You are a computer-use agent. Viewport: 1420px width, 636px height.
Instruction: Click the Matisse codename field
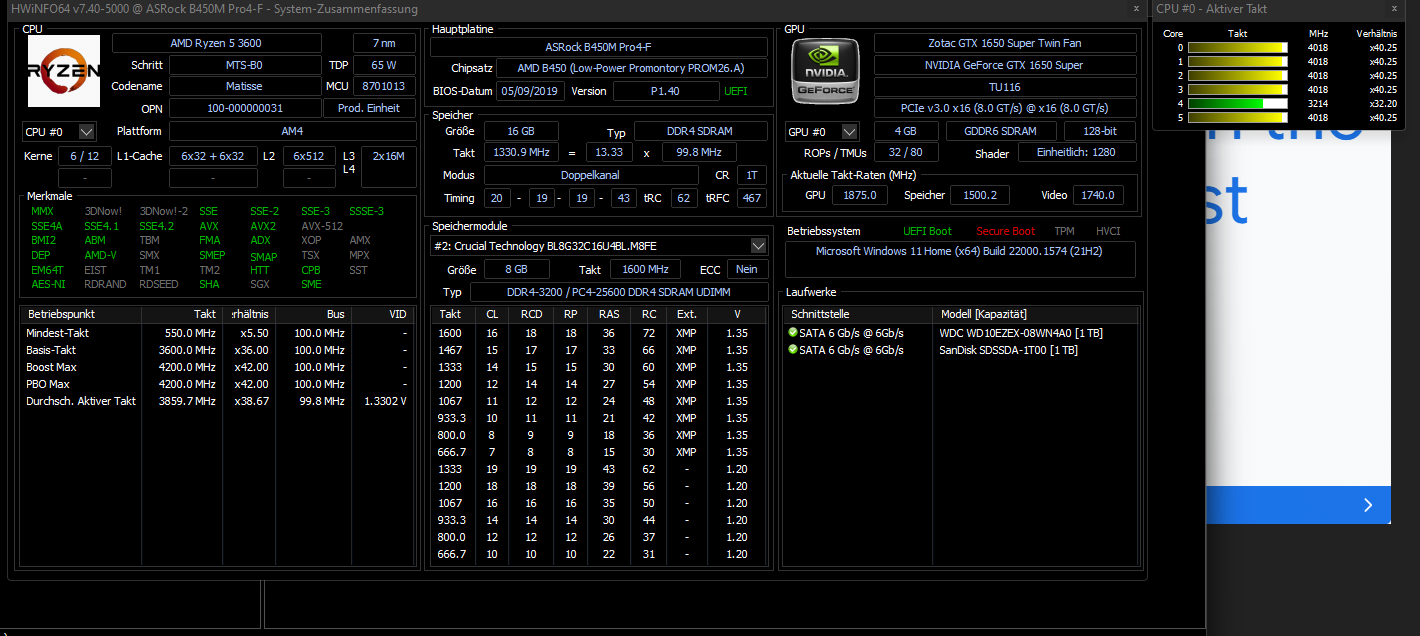click(x=245, y=87)
